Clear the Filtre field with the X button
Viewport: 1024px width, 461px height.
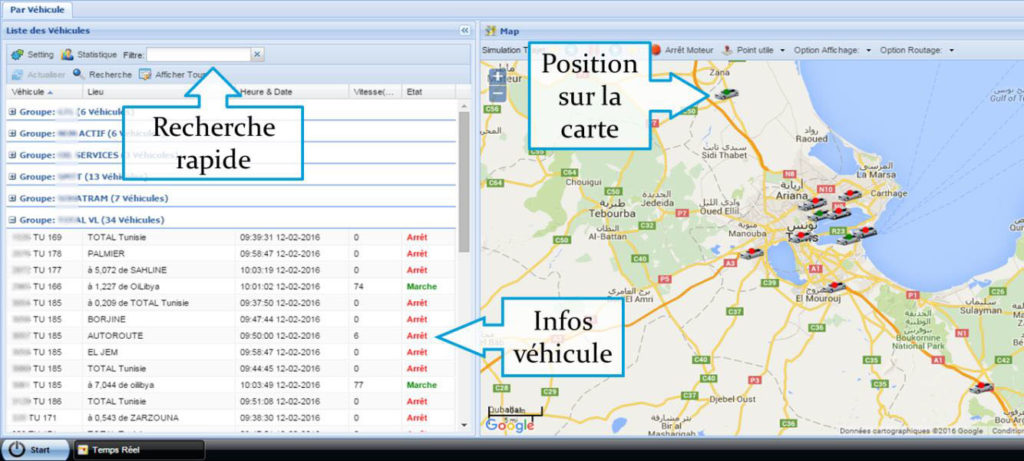tap(257, 54)
